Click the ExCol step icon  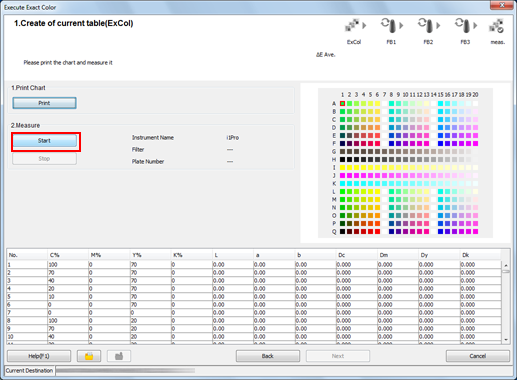click(351, 25)
